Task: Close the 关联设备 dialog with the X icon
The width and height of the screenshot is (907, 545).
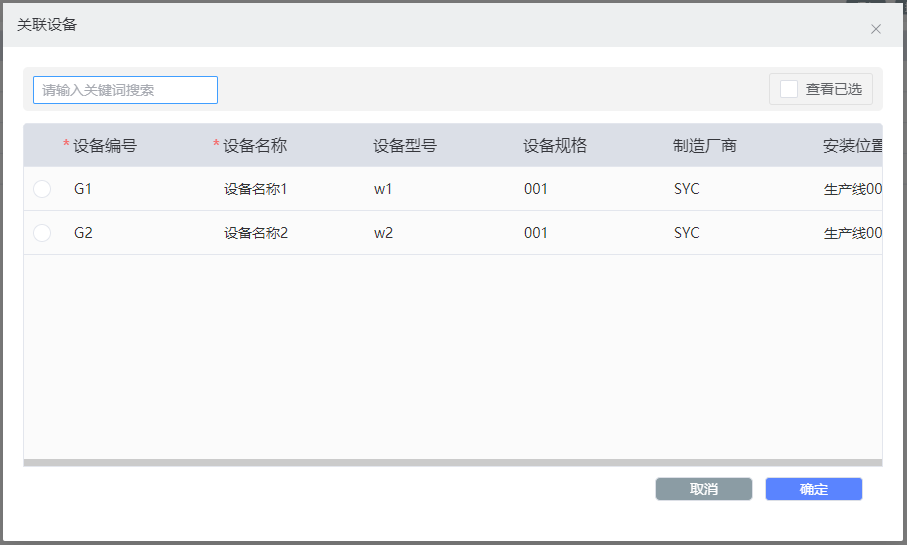Action: pos(876,29)
